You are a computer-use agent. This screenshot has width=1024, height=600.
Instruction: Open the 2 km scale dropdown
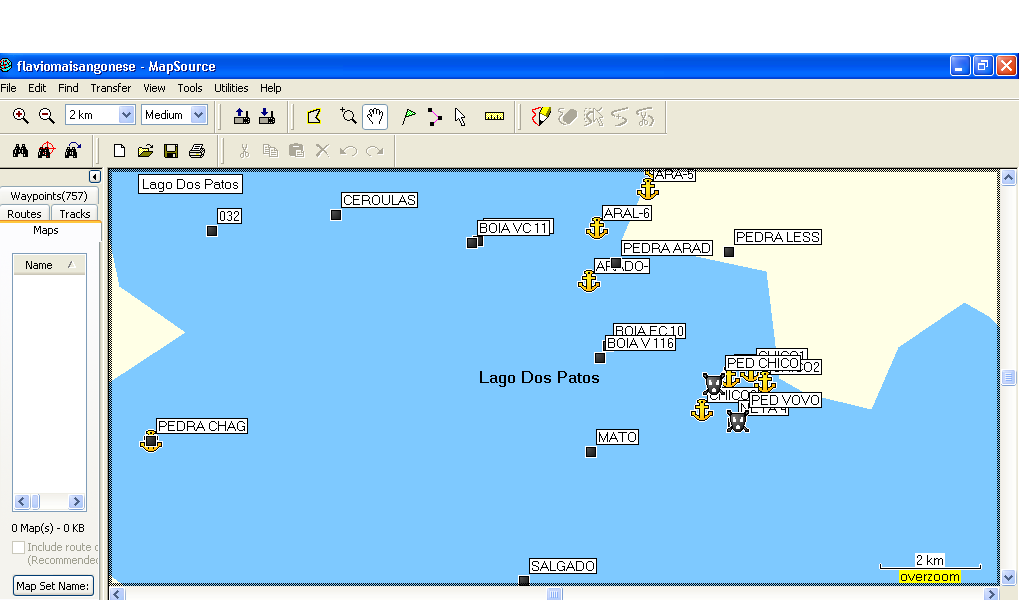(126, 115)
